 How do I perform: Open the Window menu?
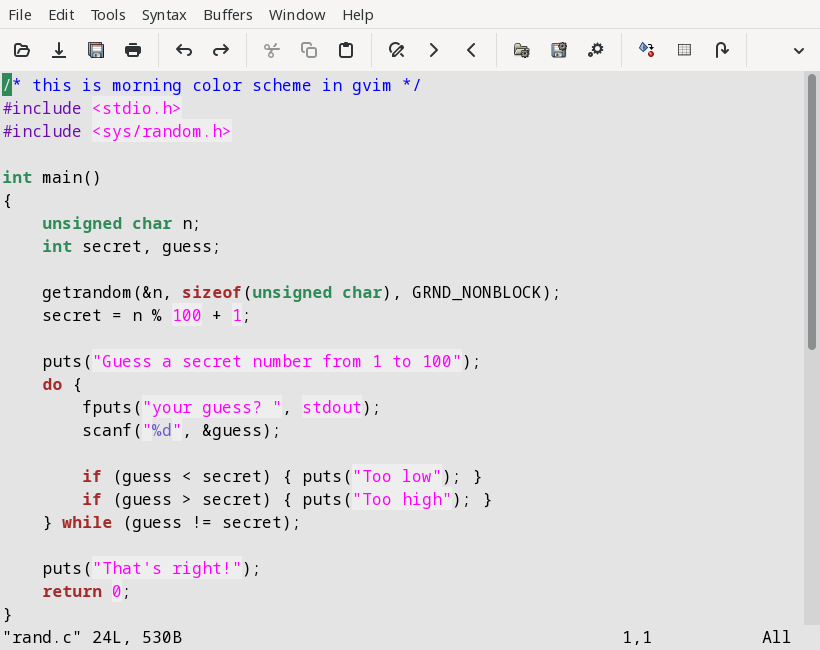(x=297, y=15)
